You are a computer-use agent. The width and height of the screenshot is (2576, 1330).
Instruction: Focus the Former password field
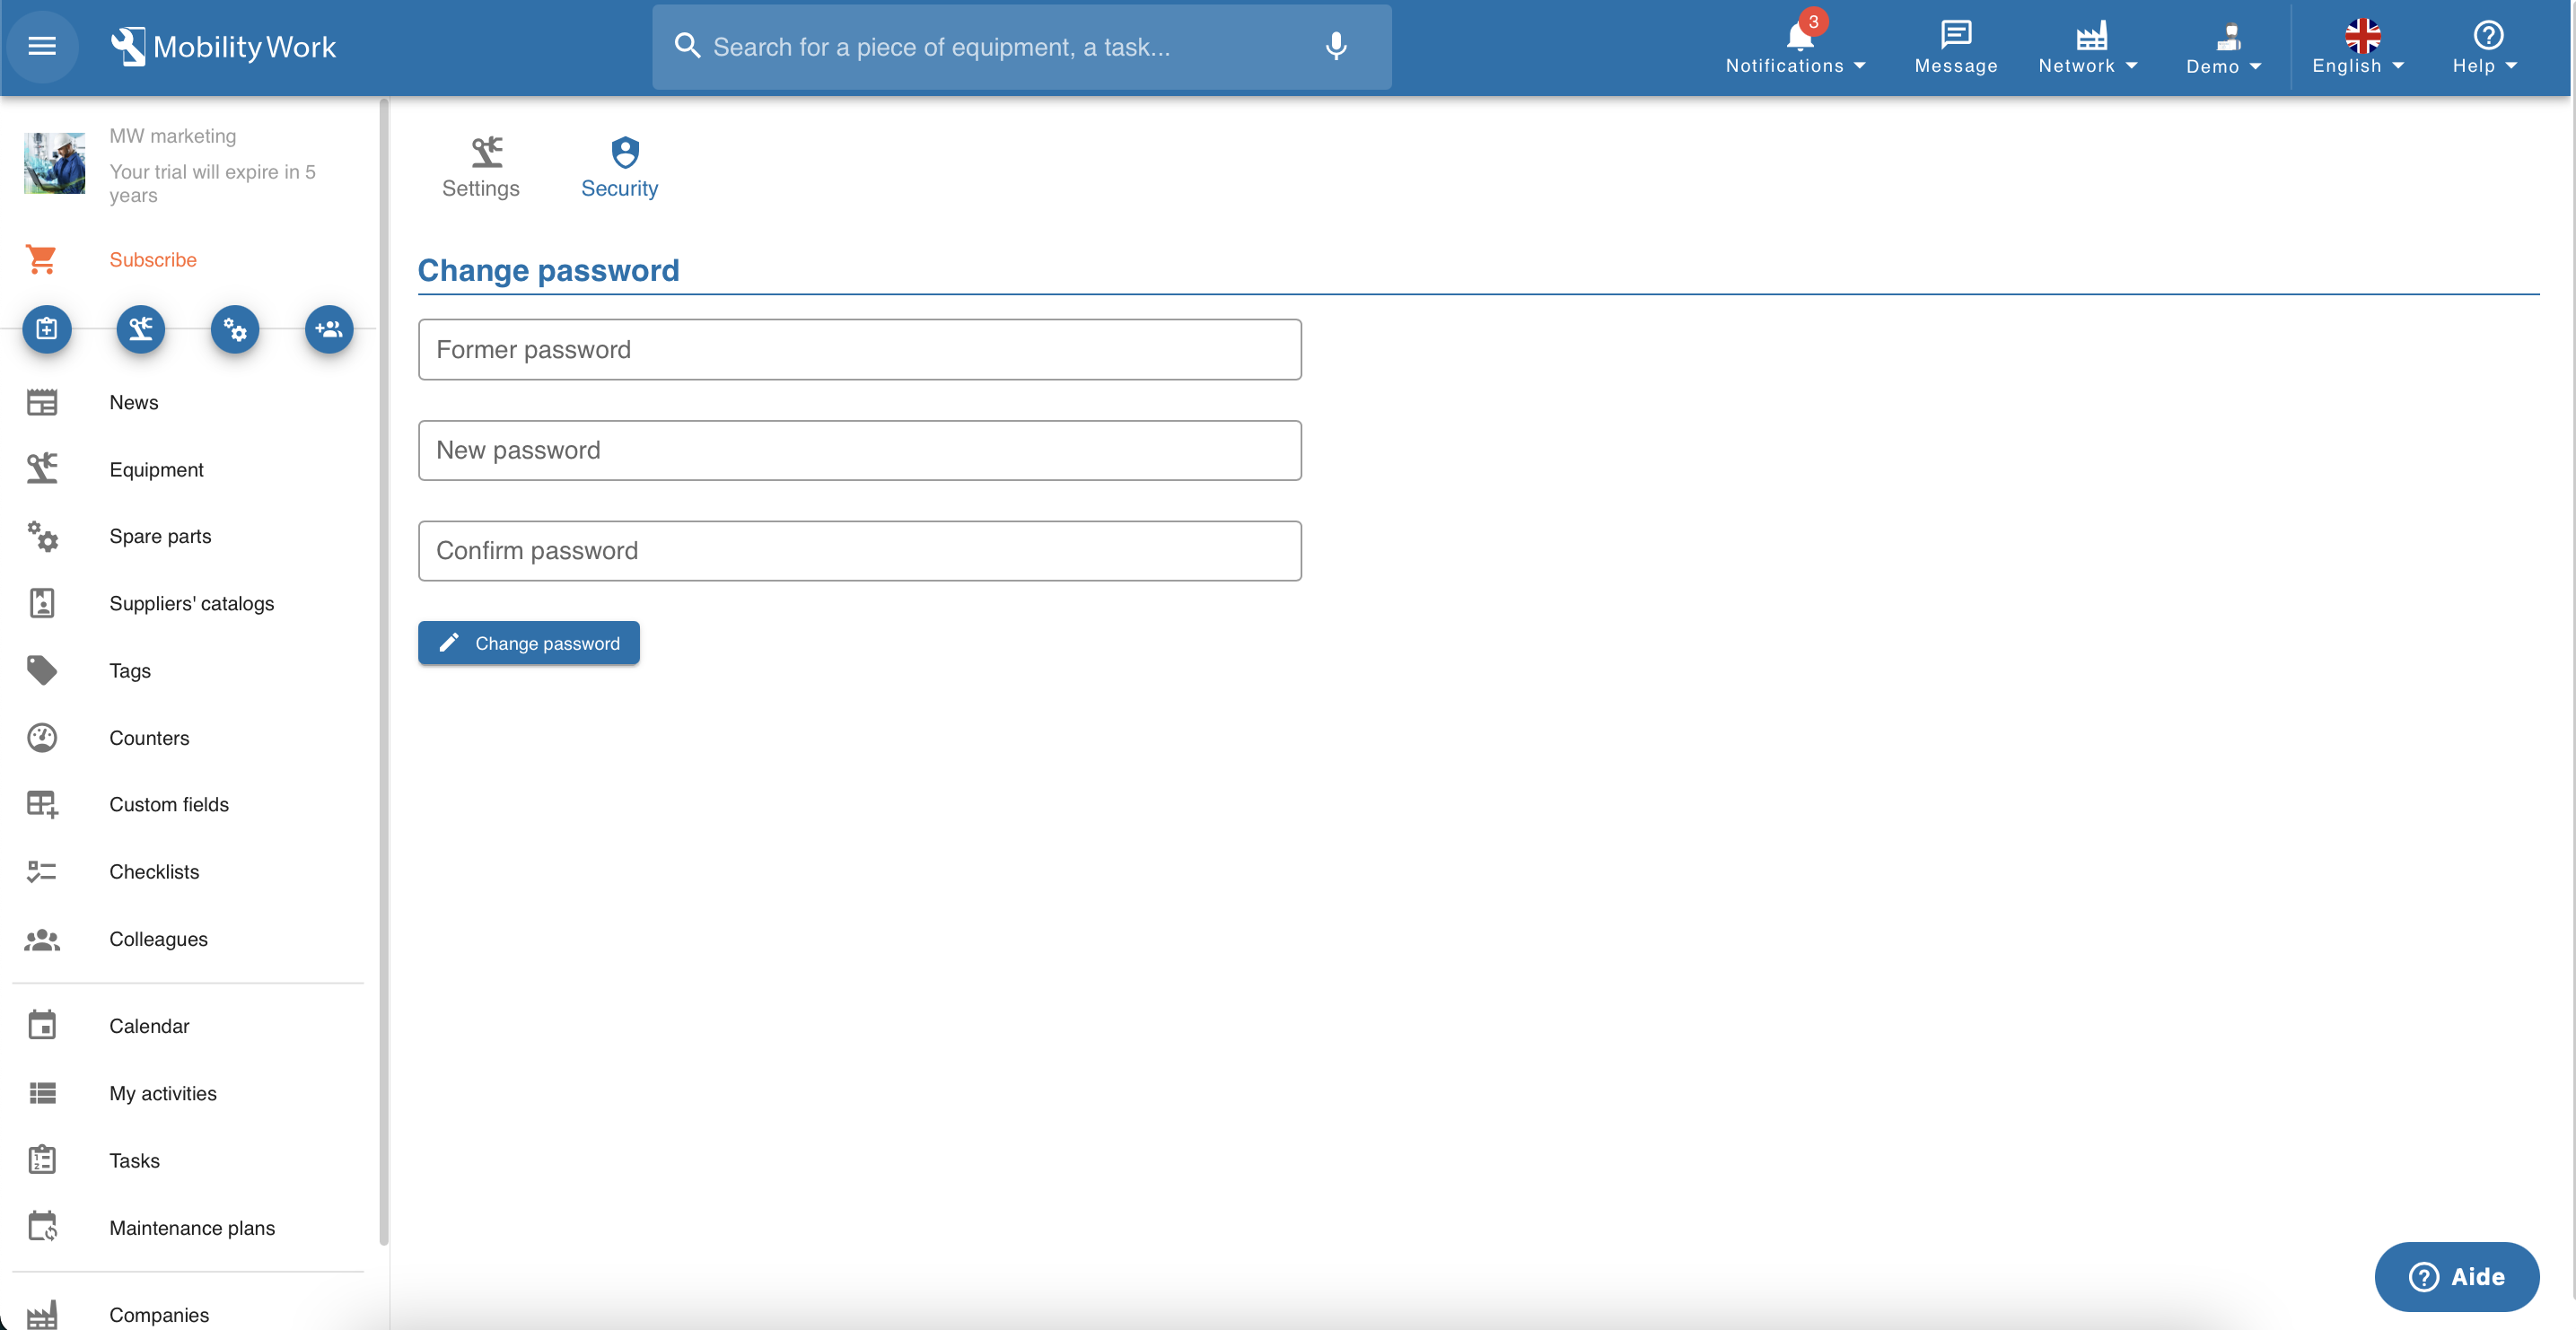859,349
